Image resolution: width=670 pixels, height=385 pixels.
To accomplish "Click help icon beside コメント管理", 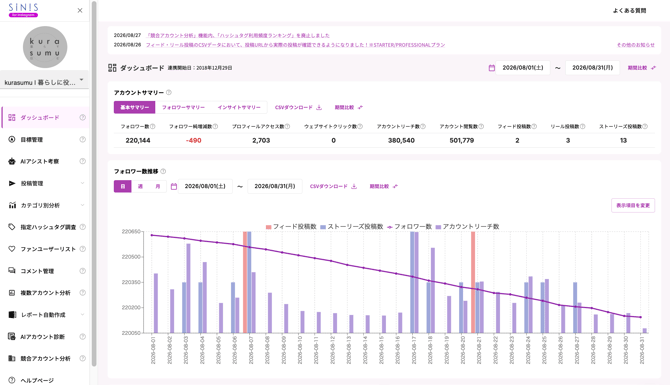I will coord(82,270).
